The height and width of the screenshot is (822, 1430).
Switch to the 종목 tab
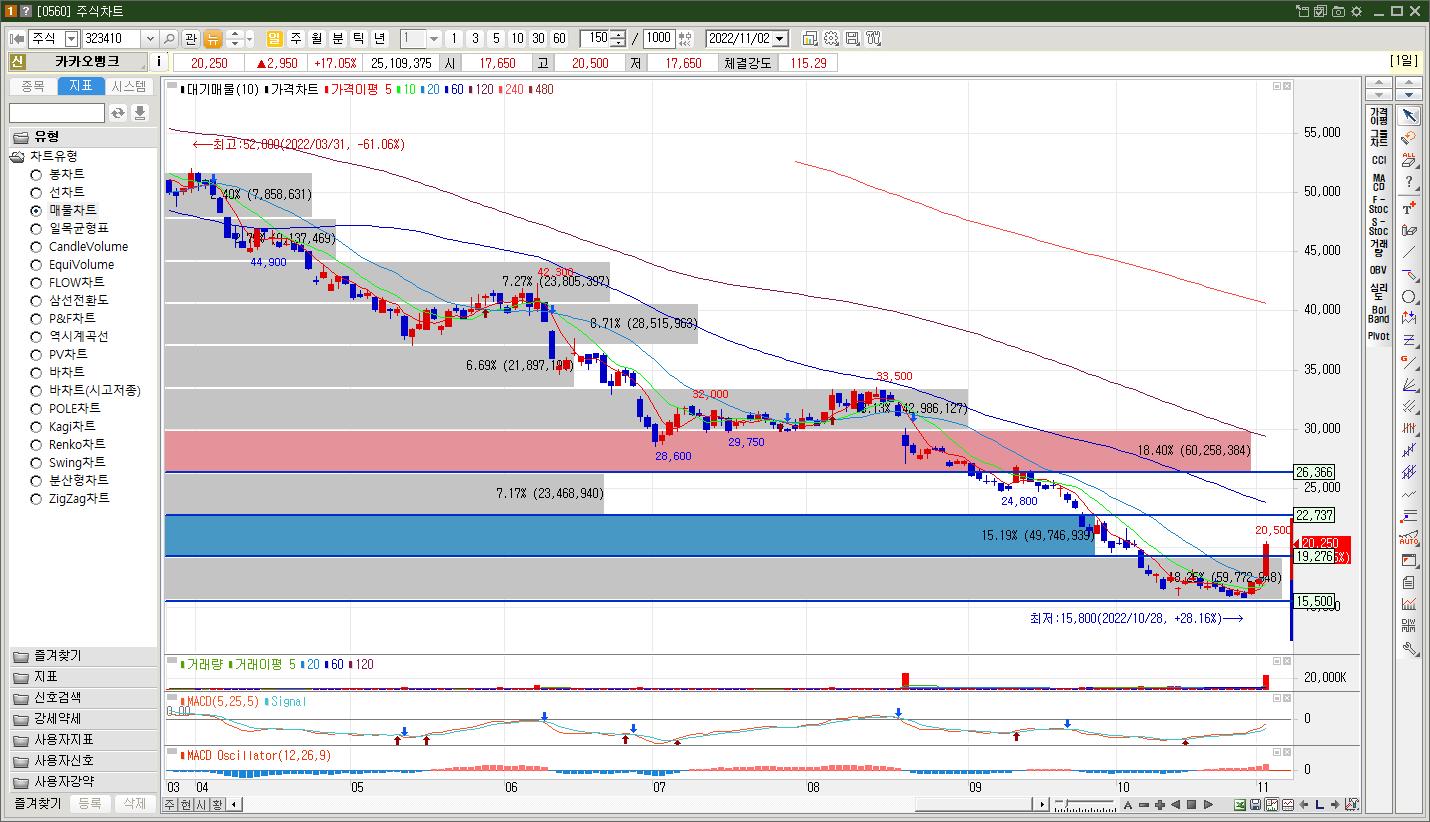coord(33,86)
